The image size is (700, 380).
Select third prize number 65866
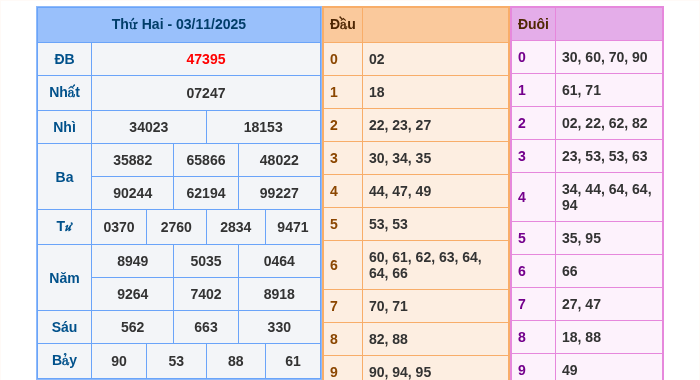pos(206,160)
